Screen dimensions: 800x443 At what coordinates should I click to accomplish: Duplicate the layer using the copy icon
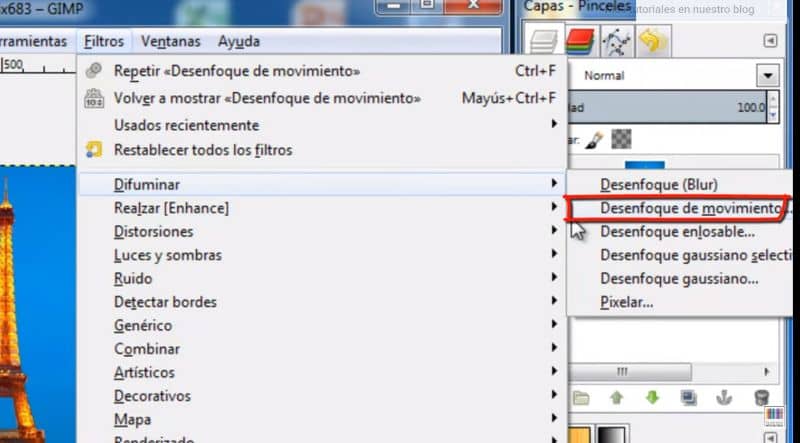[x=689, y=398]
